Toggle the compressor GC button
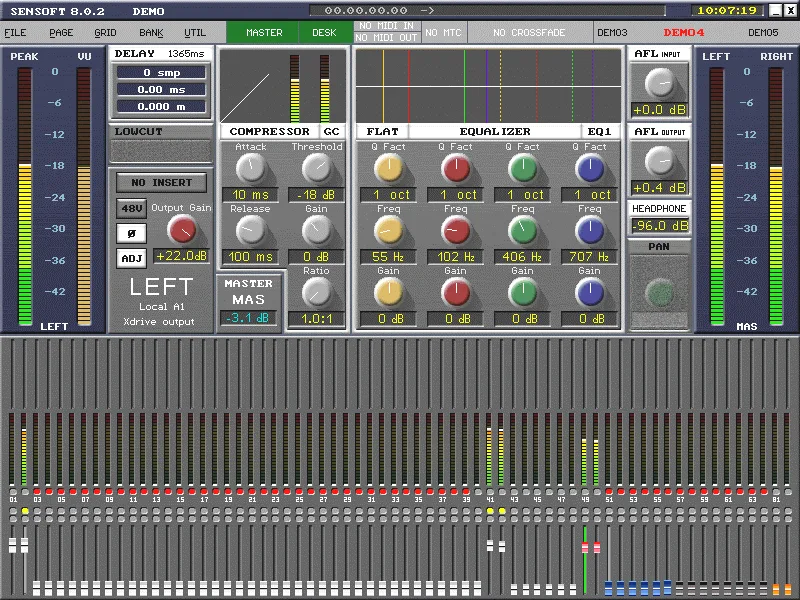 [x=331, y=132]
